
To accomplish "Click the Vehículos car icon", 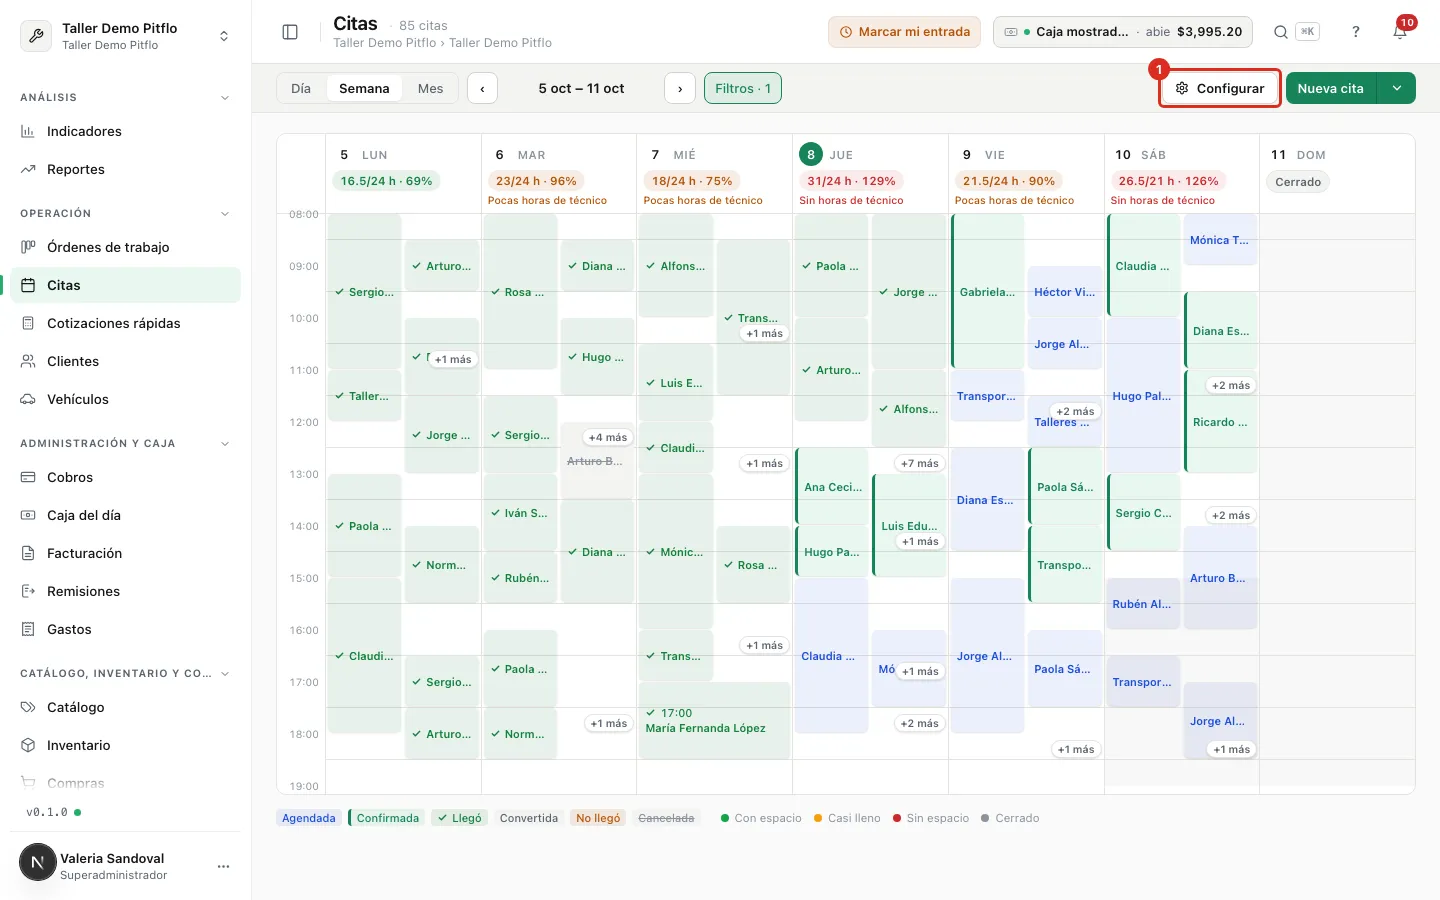I will click(28, 399).
